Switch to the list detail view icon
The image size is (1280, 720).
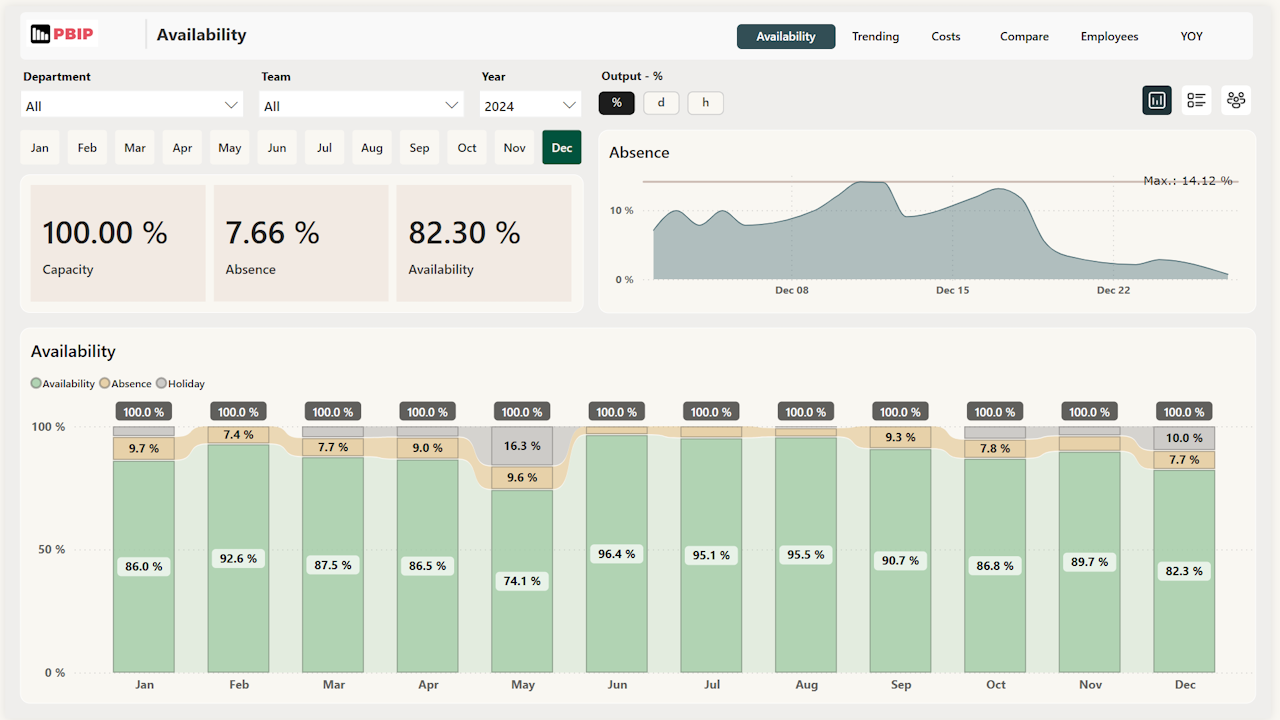(1196, 100)
